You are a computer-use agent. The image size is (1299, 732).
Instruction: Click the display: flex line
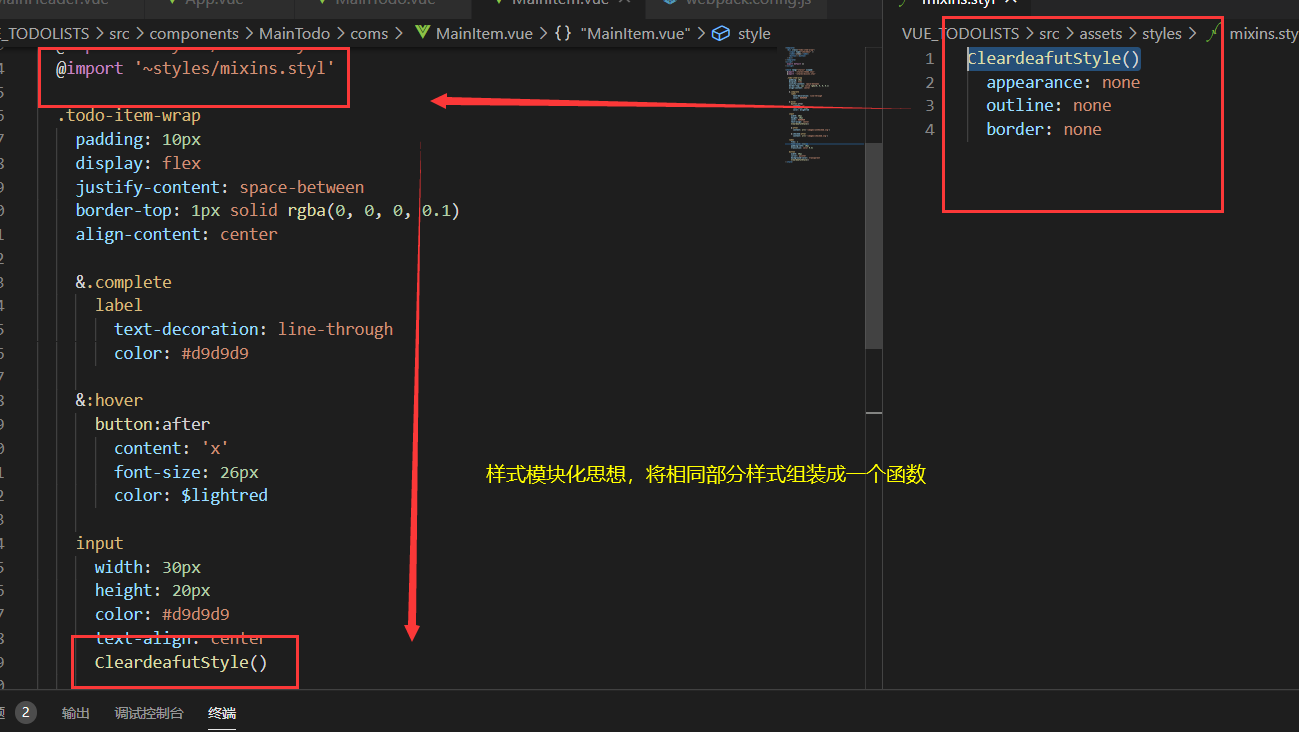coord(138,163)
